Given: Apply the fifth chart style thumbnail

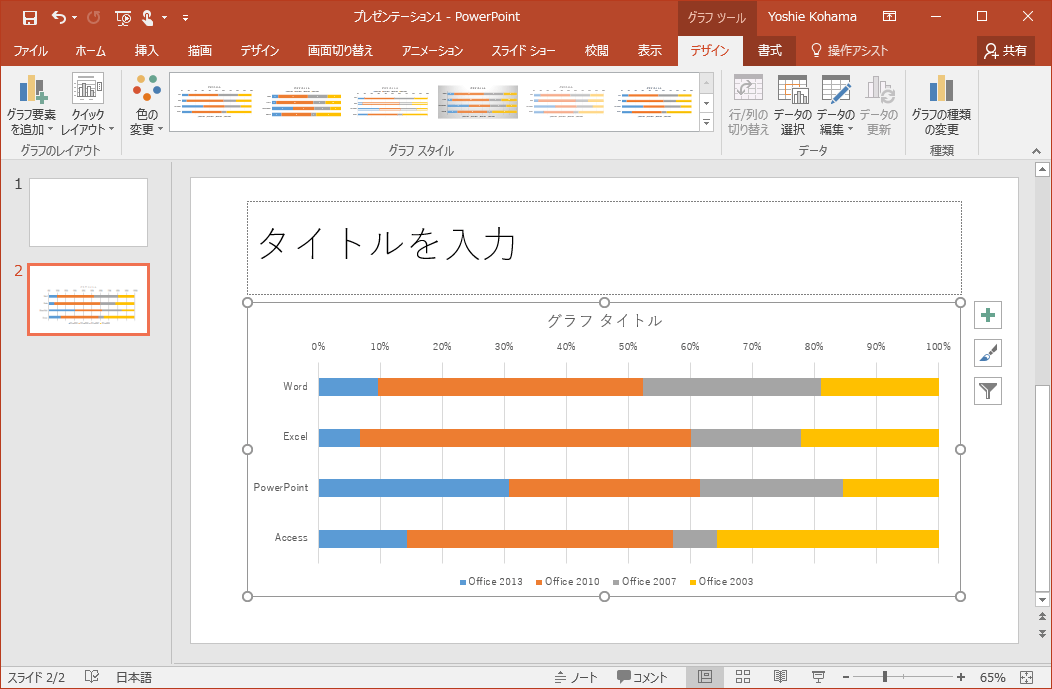Looking at the screenshot, I should [x=566, y=102].
